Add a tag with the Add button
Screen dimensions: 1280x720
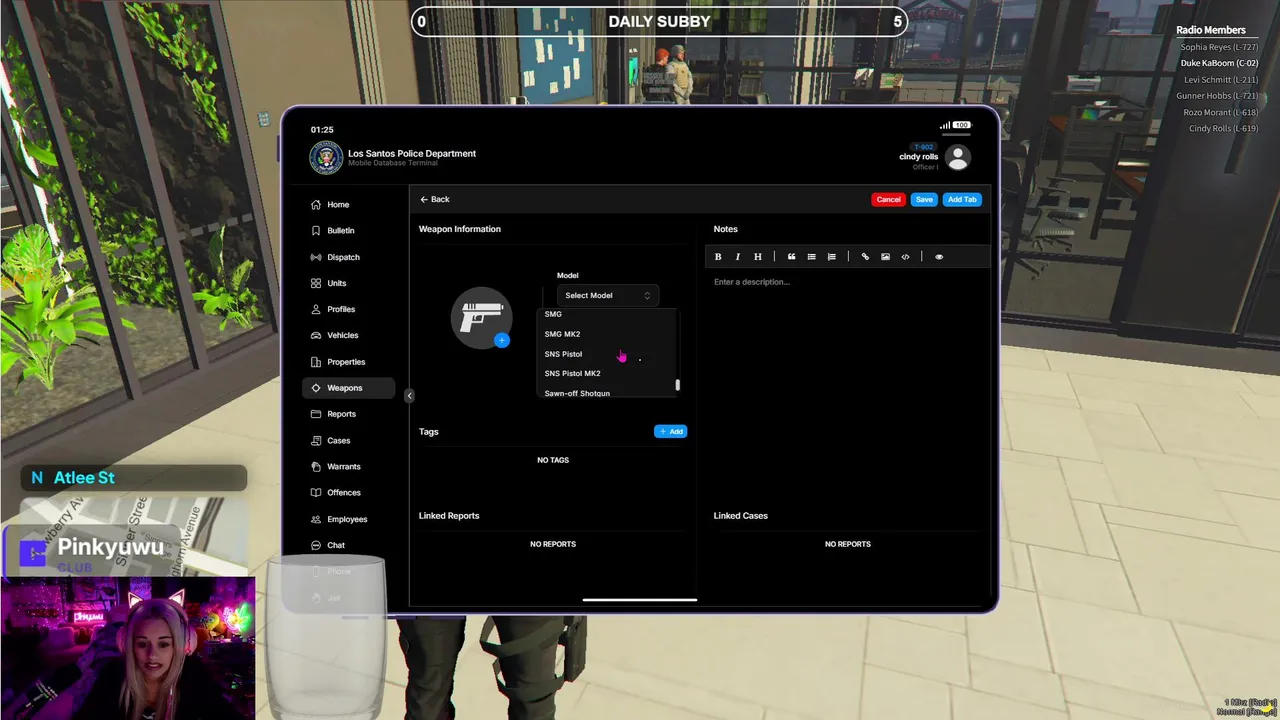[x=670, y=432]
